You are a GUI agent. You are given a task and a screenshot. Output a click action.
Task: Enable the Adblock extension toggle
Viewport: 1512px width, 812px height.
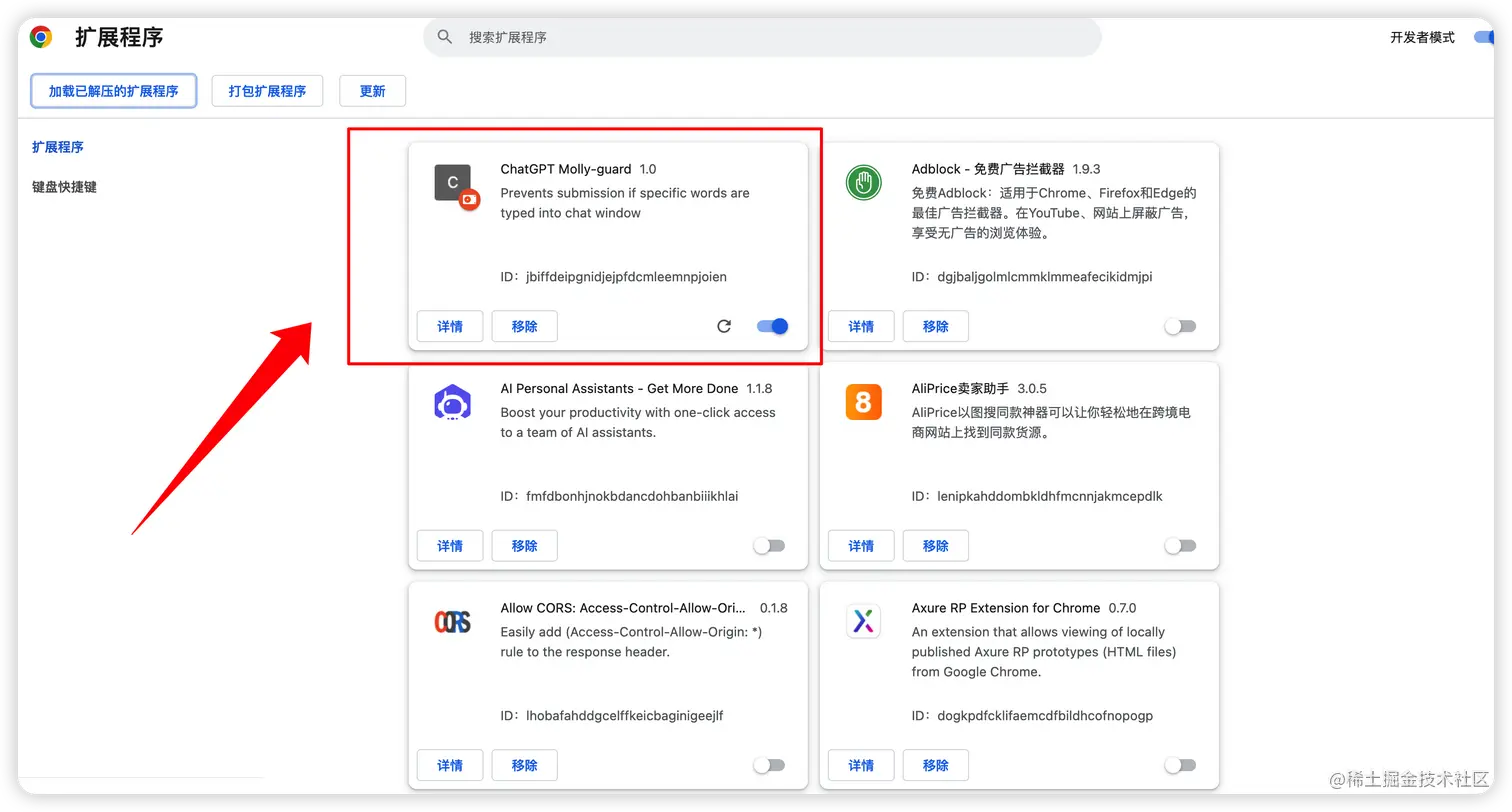point(1180,326)
